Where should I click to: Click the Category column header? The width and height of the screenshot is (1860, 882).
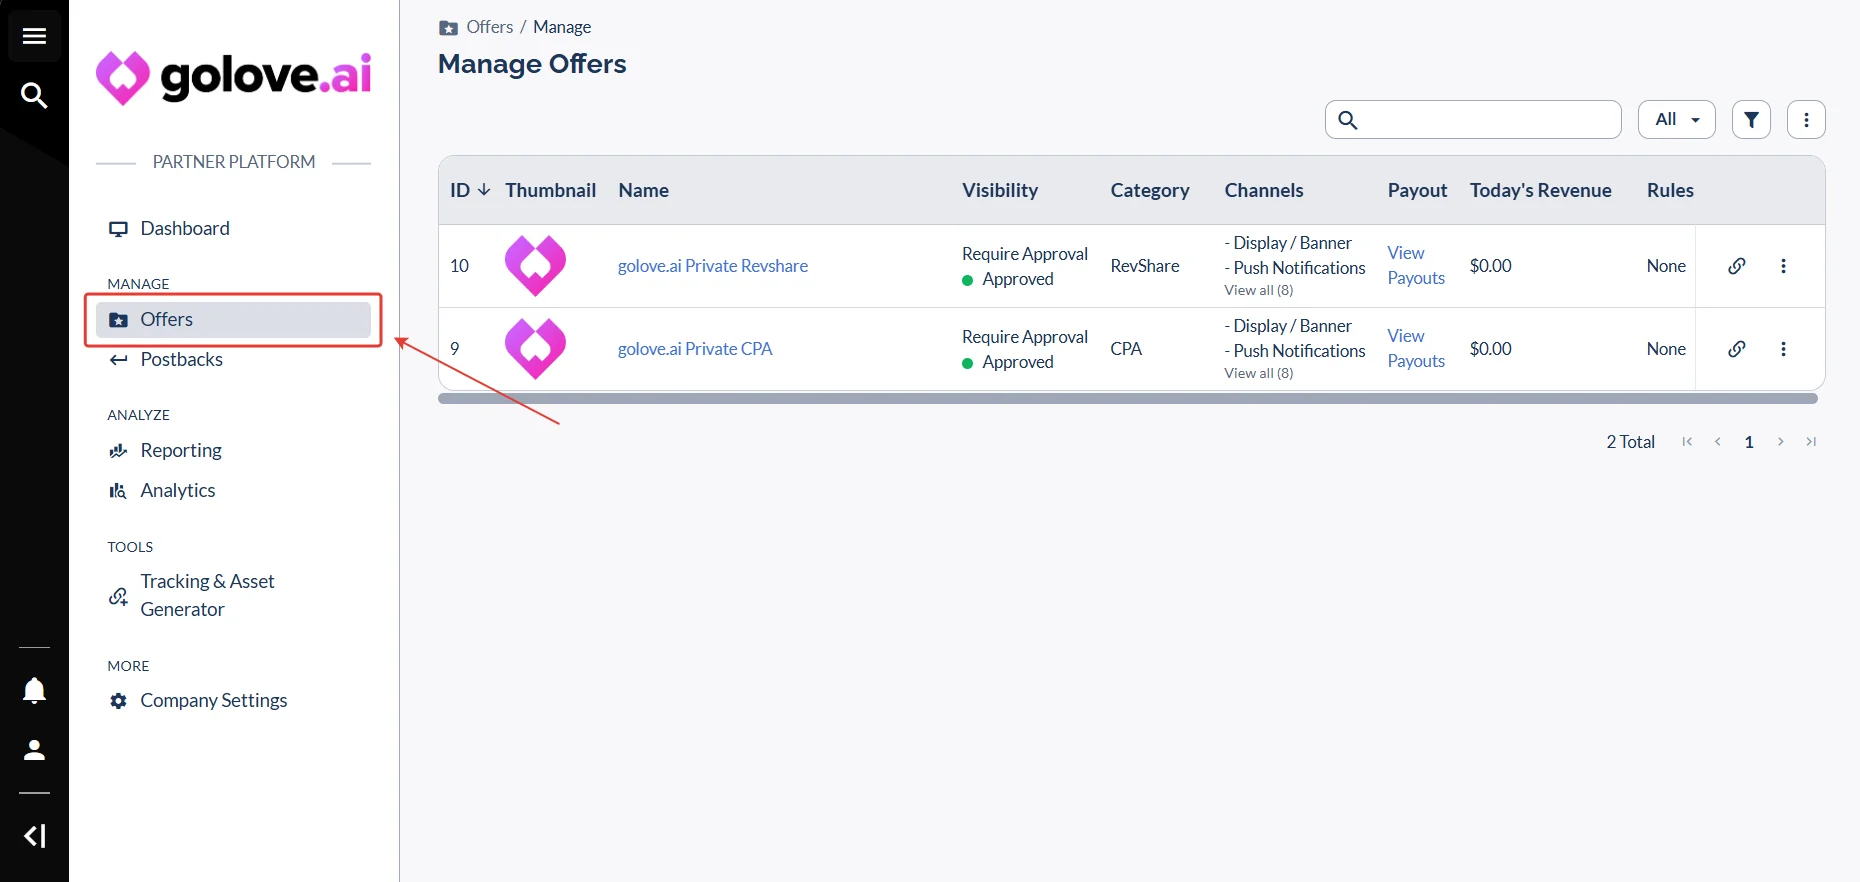coord(1150,190)
